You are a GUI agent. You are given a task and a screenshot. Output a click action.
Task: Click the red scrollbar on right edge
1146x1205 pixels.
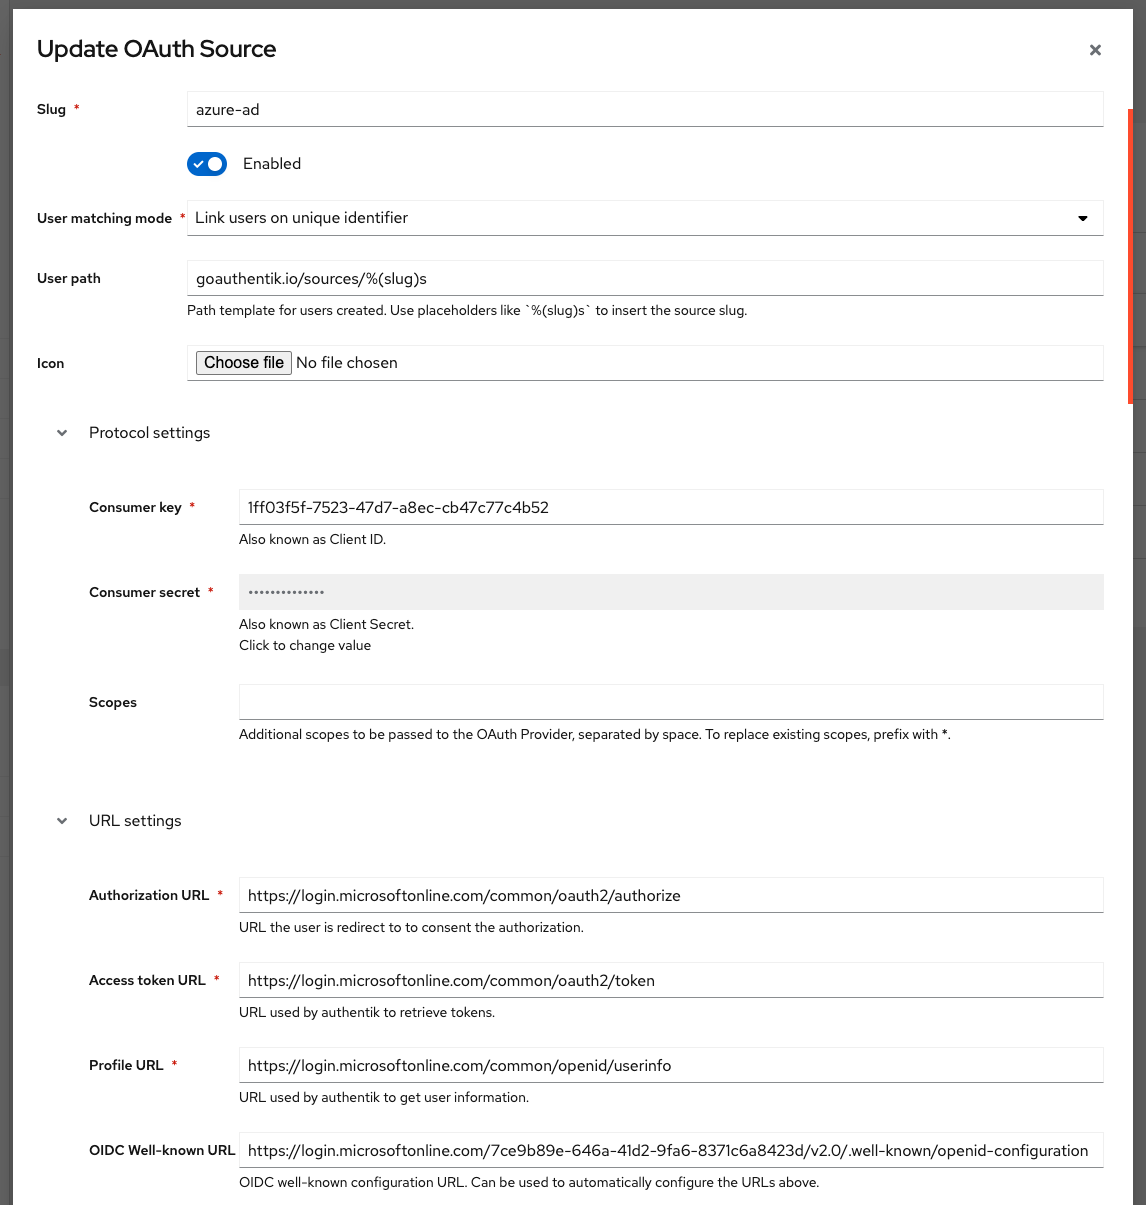(x=1130, y=256)
